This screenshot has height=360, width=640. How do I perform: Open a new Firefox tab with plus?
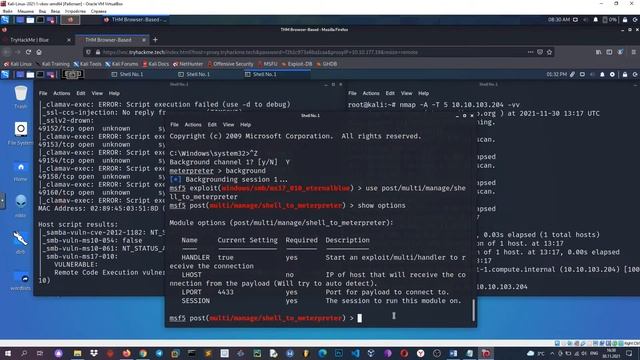pos(155,40)
